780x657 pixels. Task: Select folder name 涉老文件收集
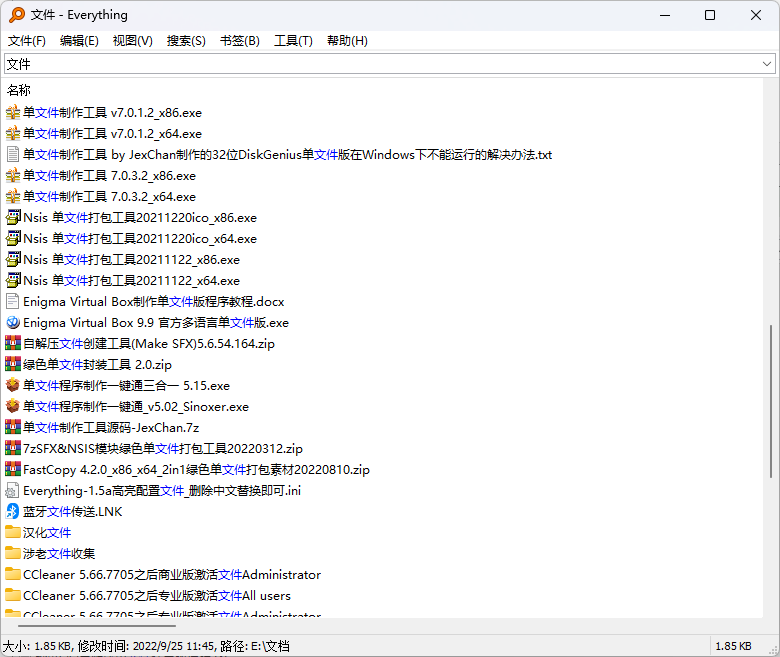coord(59,553)
